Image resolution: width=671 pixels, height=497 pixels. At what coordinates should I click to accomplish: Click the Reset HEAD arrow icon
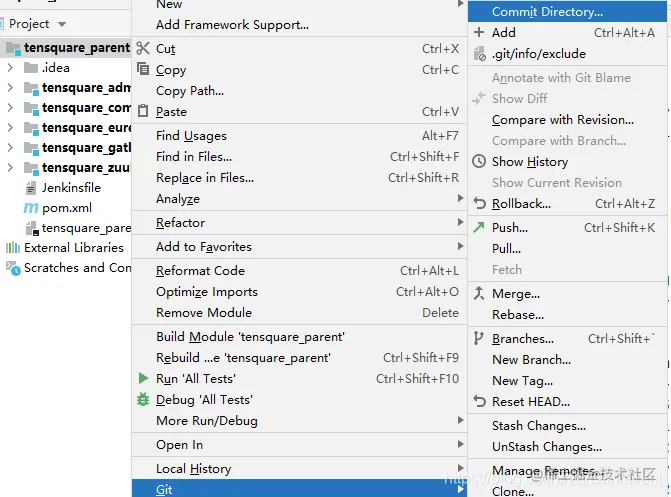(479, 401)
